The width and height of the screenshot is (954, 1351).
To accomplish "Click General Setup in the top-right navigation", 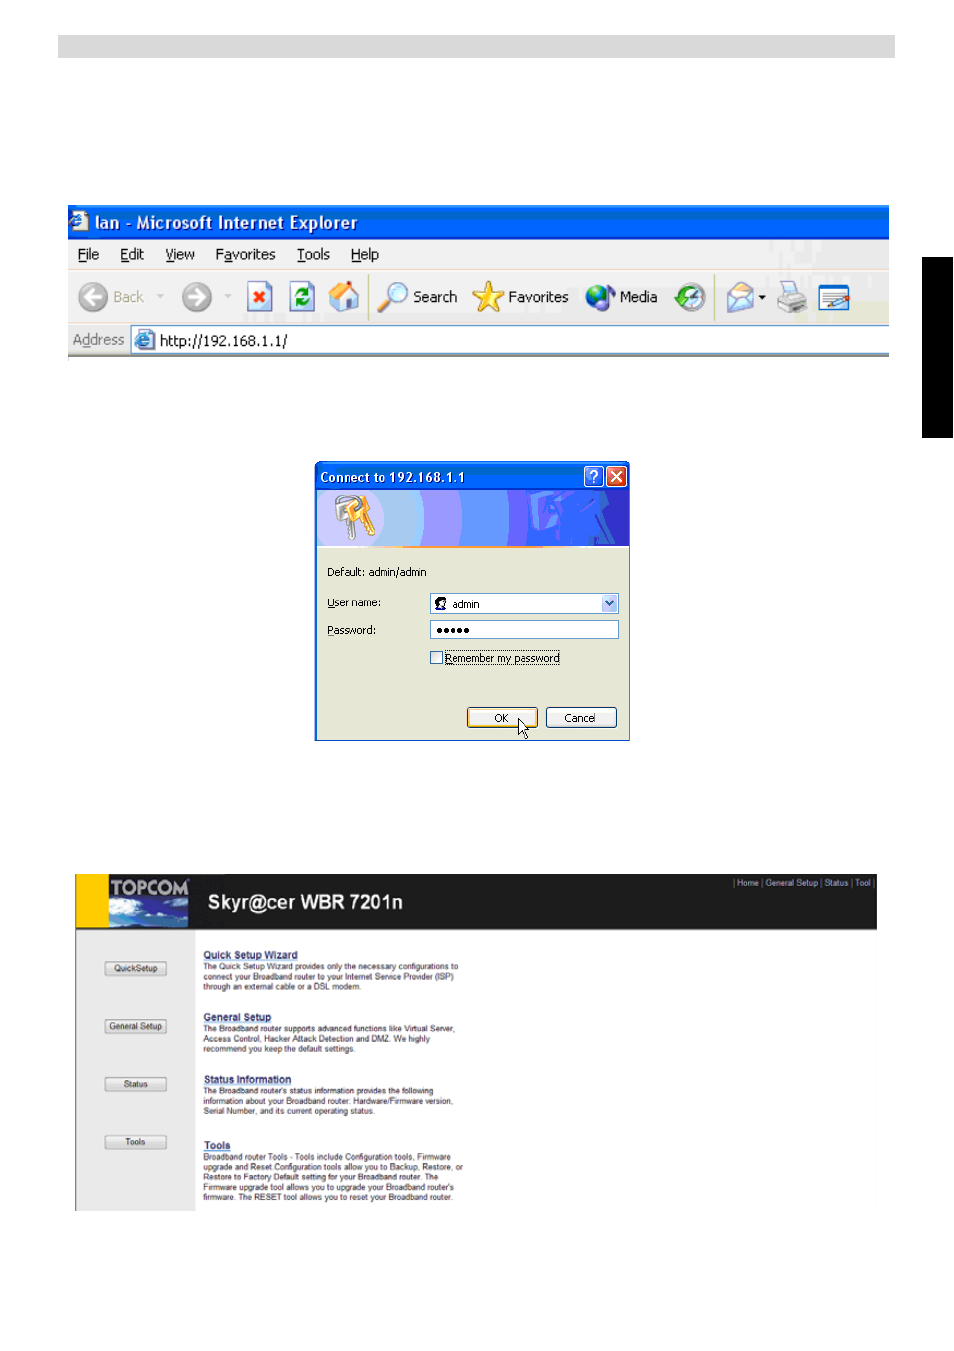I will point(792,883).
